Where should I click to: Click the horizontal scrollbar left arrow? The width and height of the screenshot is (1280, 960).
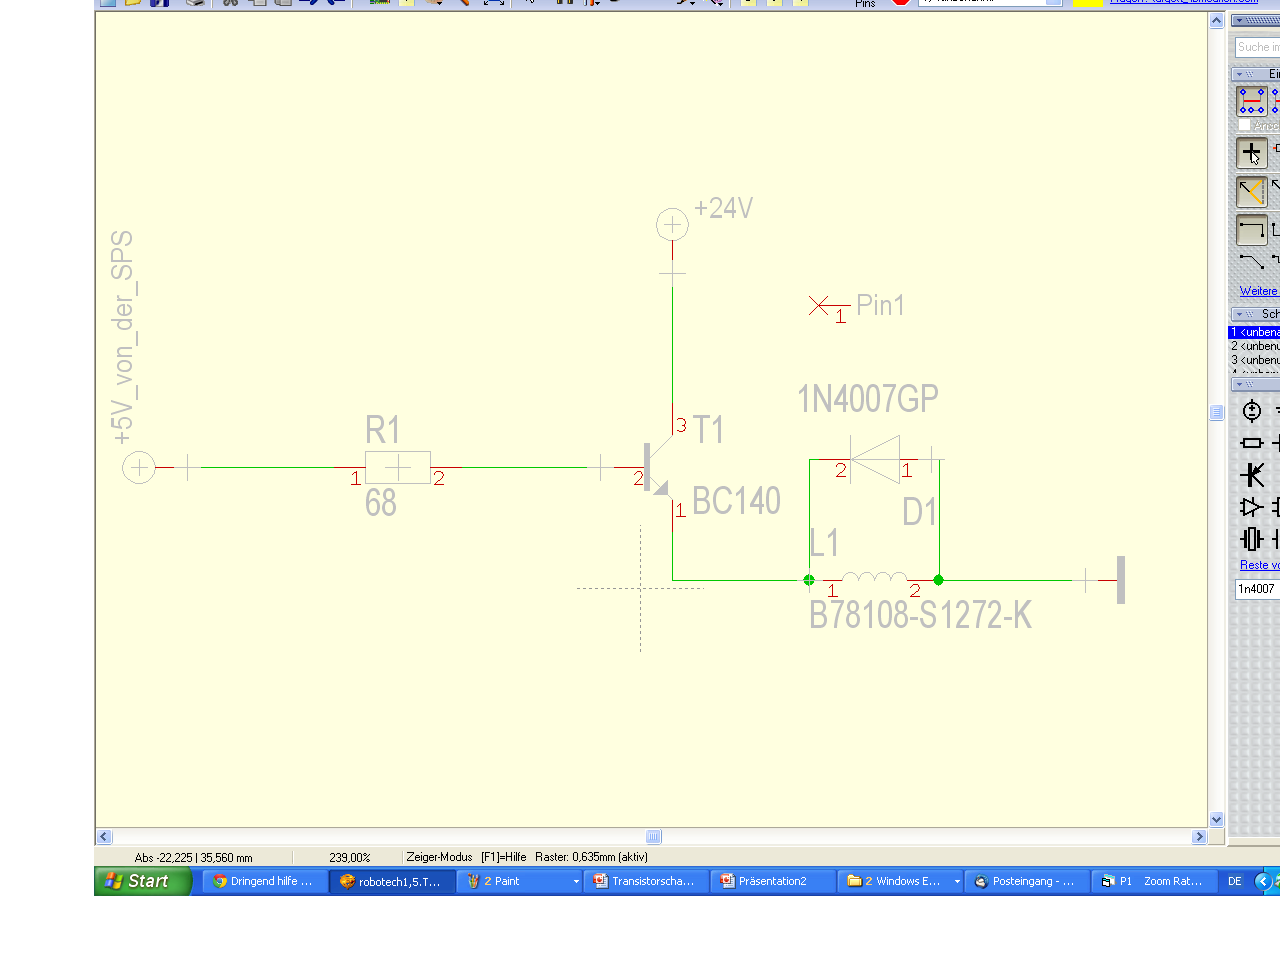(104, 837)
